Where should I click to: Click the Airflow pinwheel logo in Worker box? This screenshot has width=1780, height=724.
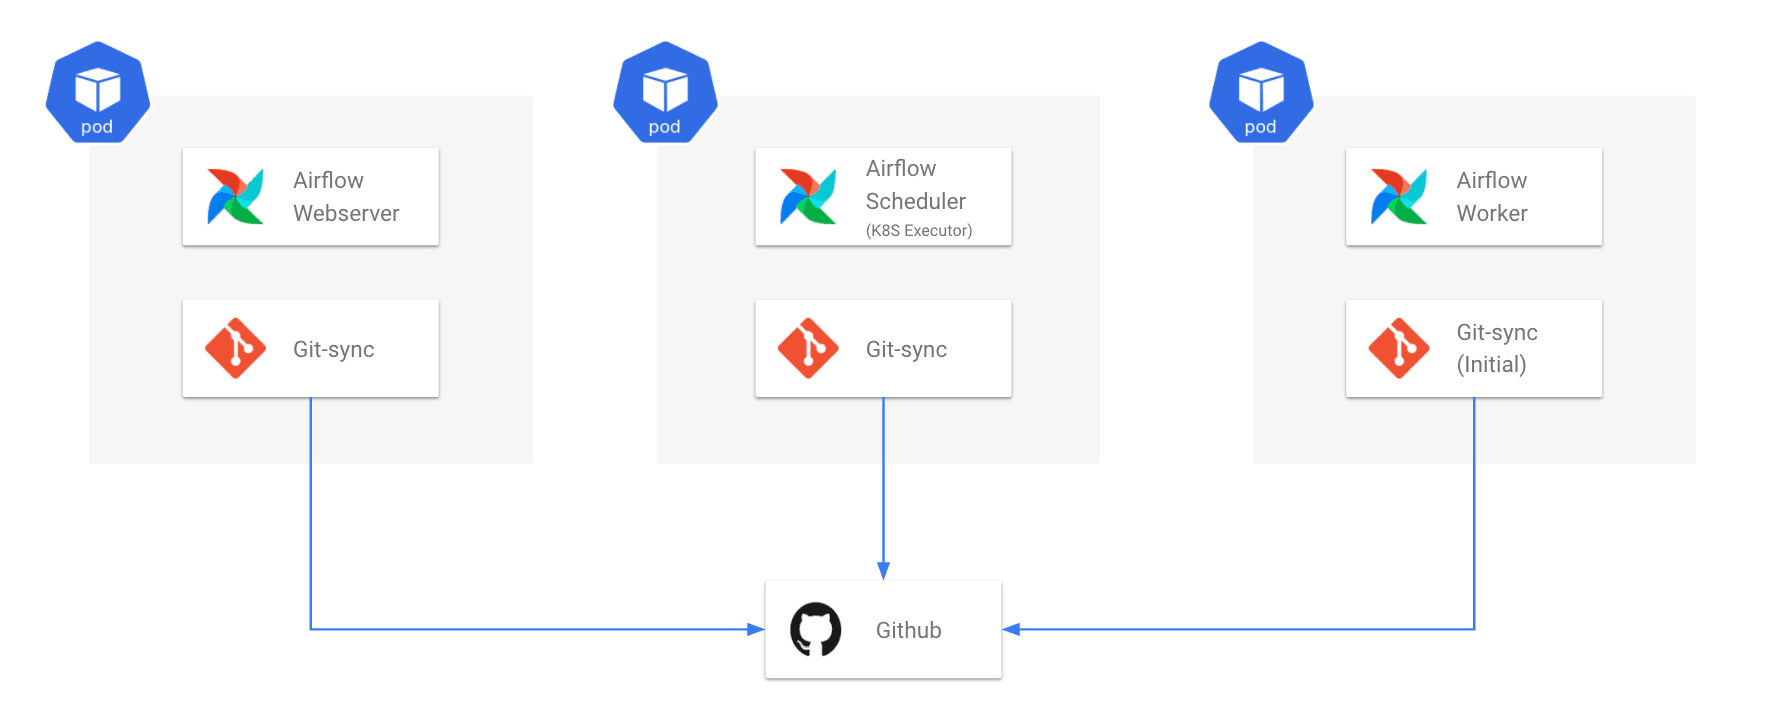pos(1399,196)
